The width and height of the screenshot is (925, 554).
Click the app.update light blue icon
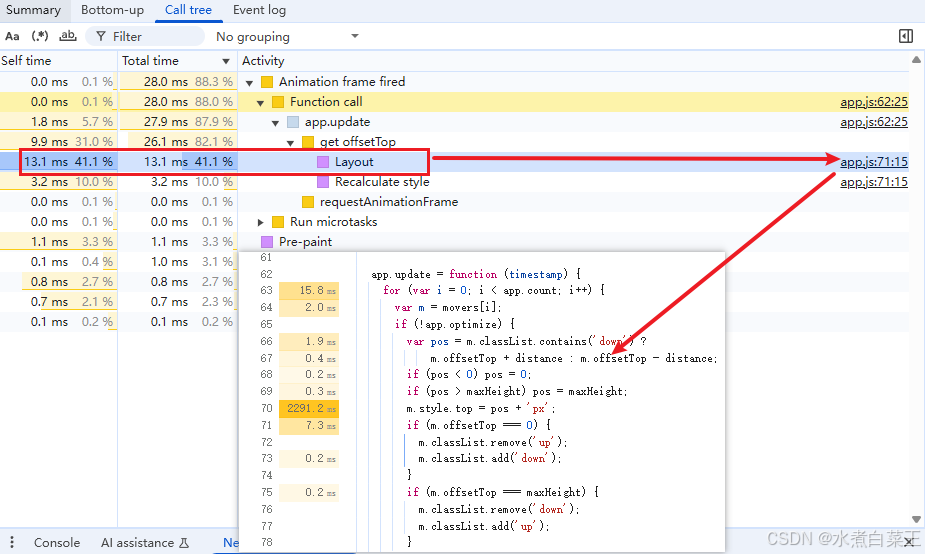tap(293, 122)
